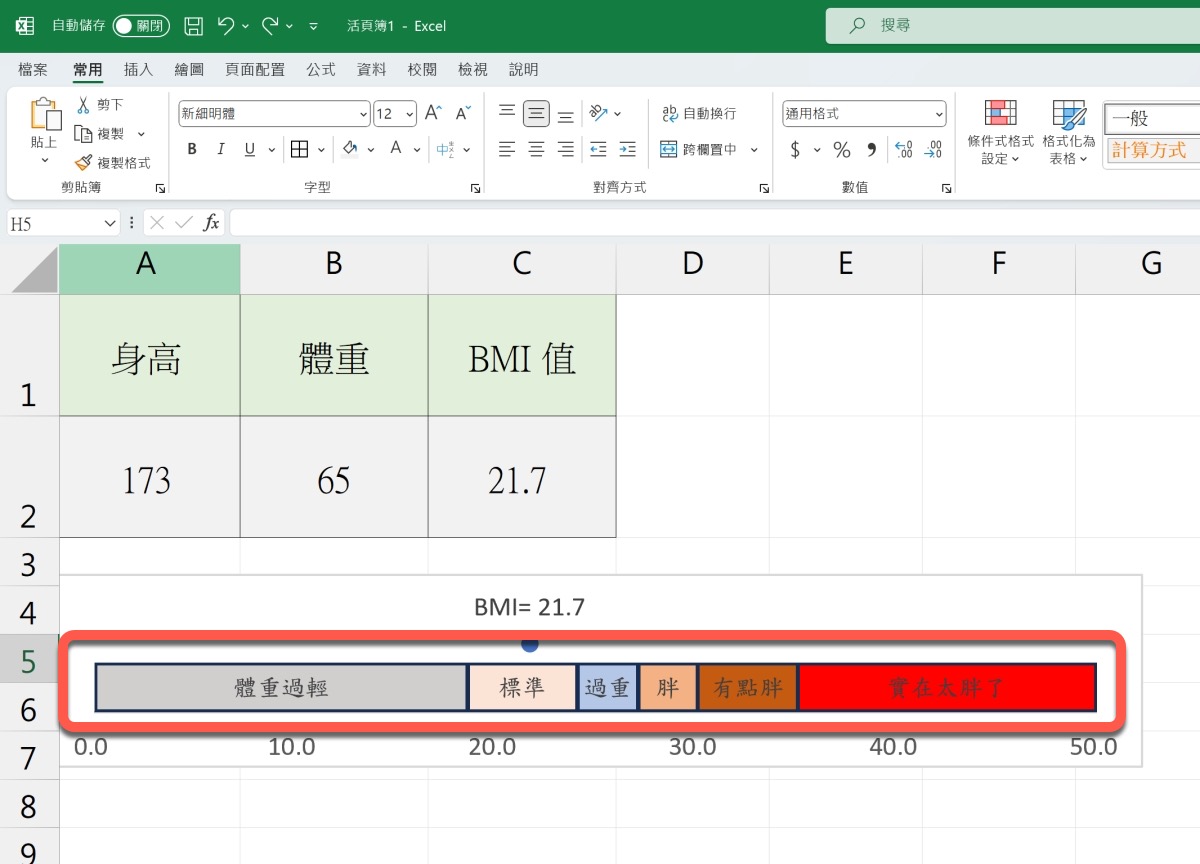Screen dimensions: 1200x864
Task: Click the Cut scissors icon
Action: pyautogui.click(x=83, y=105)
